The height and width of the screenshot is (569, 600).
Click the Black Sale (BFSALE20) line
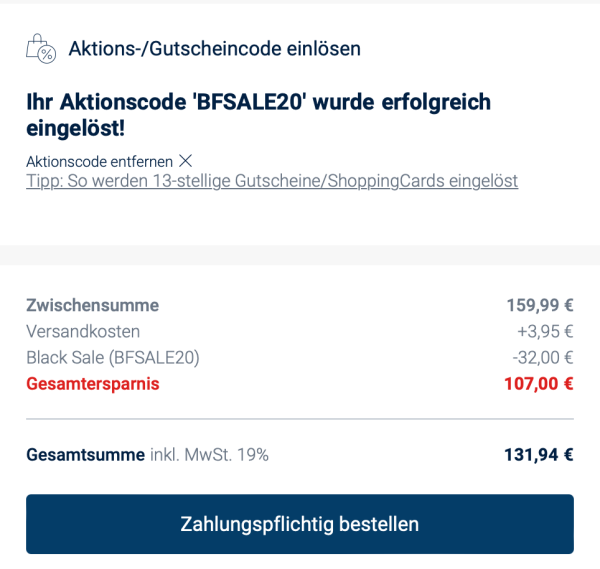point(113,357)
